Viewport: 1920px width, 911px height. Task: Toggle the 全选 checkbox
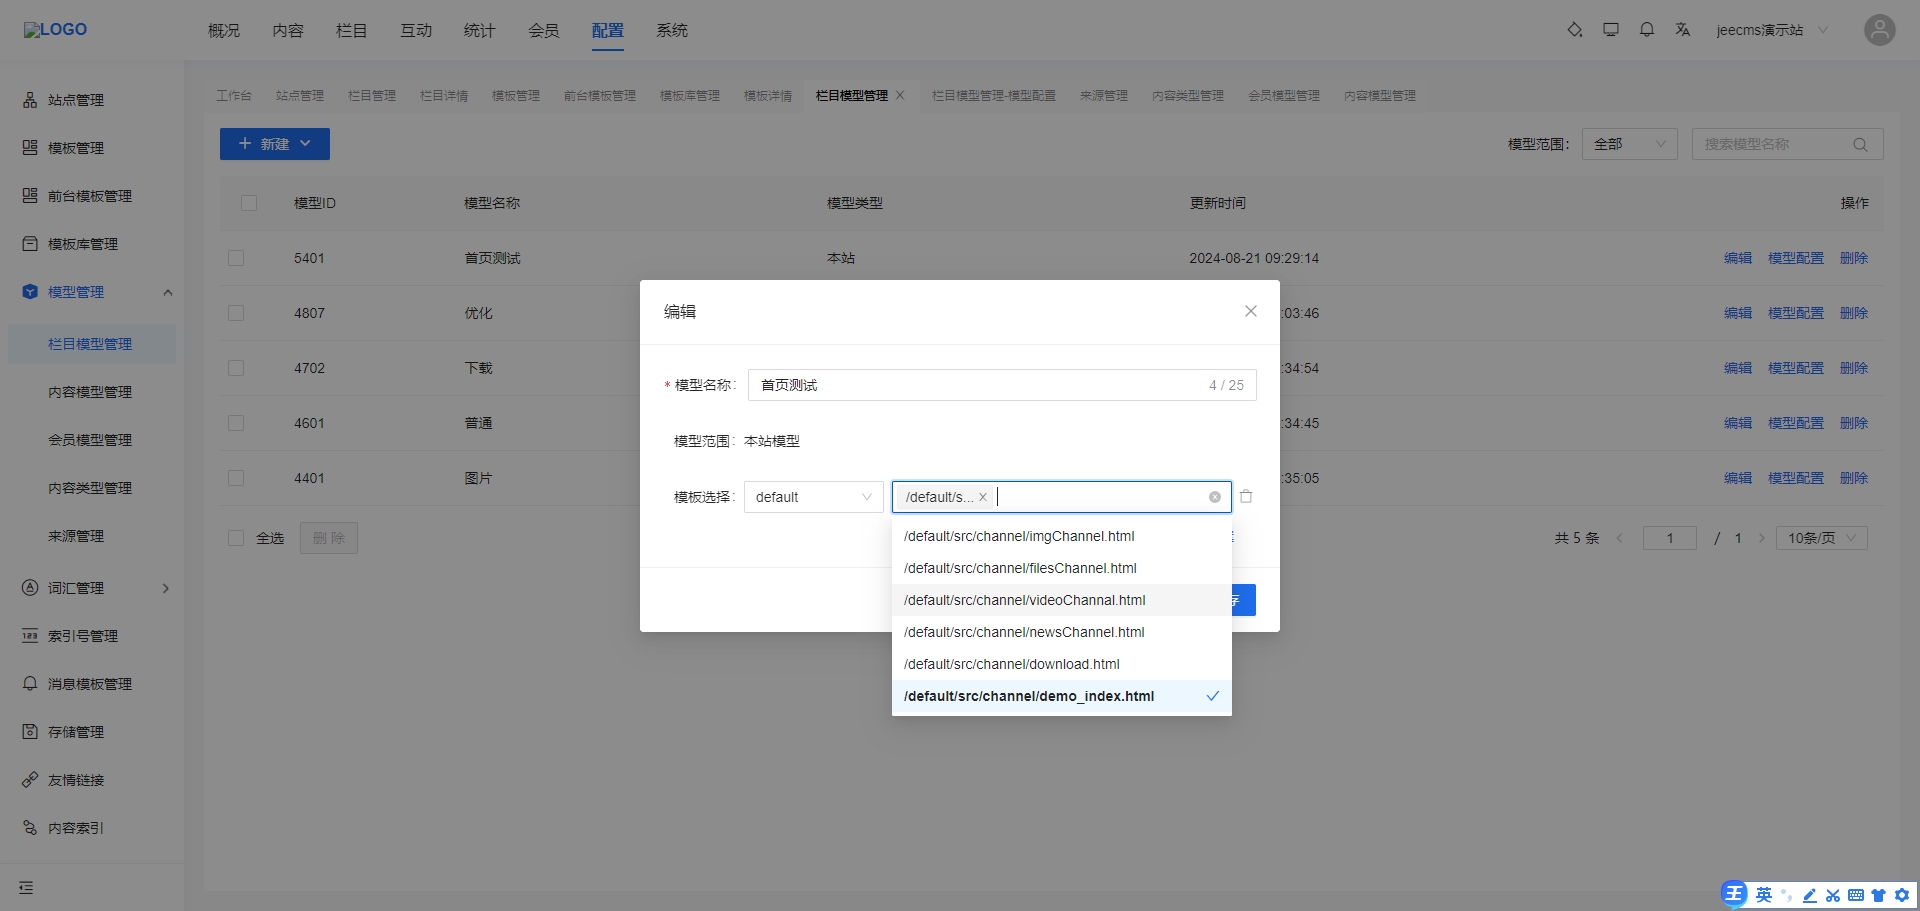point(236,538)
